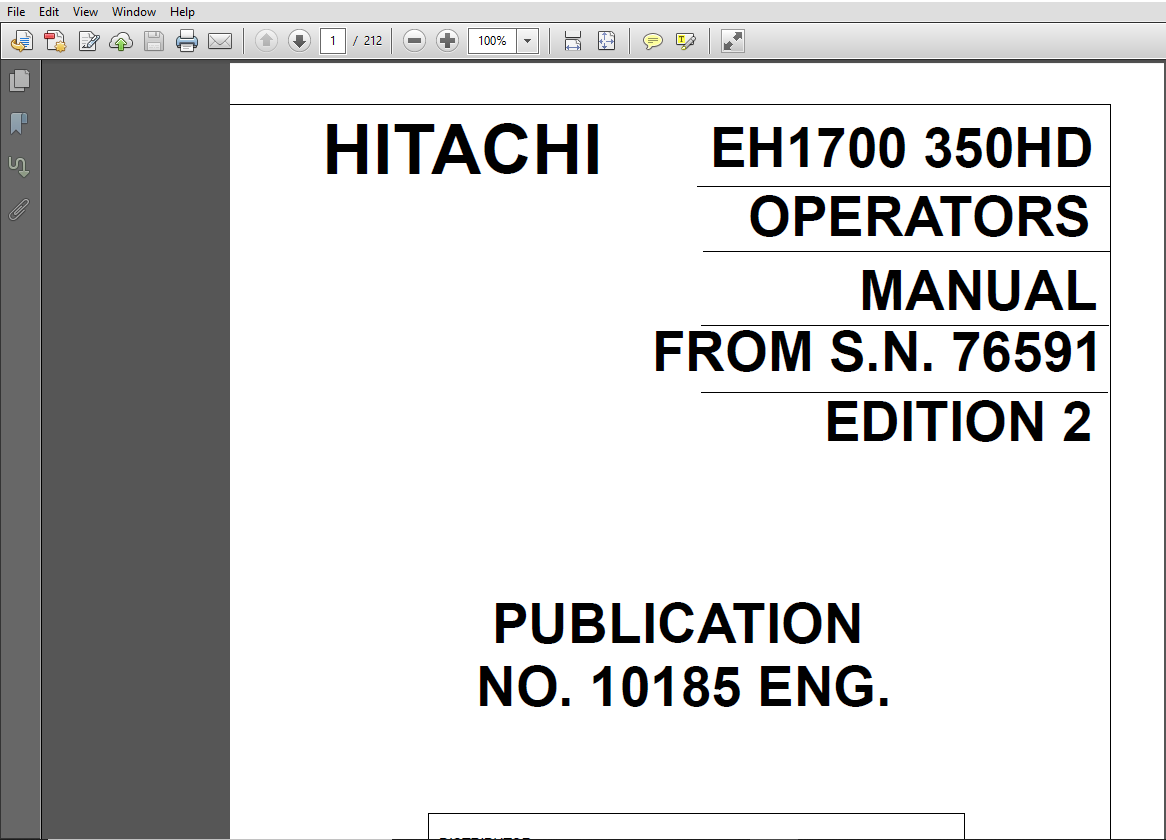The width and height of the screenshot is (1166, 840).
Task: Click the FROM S.N. 76591 text
Action: pos(877,352)
